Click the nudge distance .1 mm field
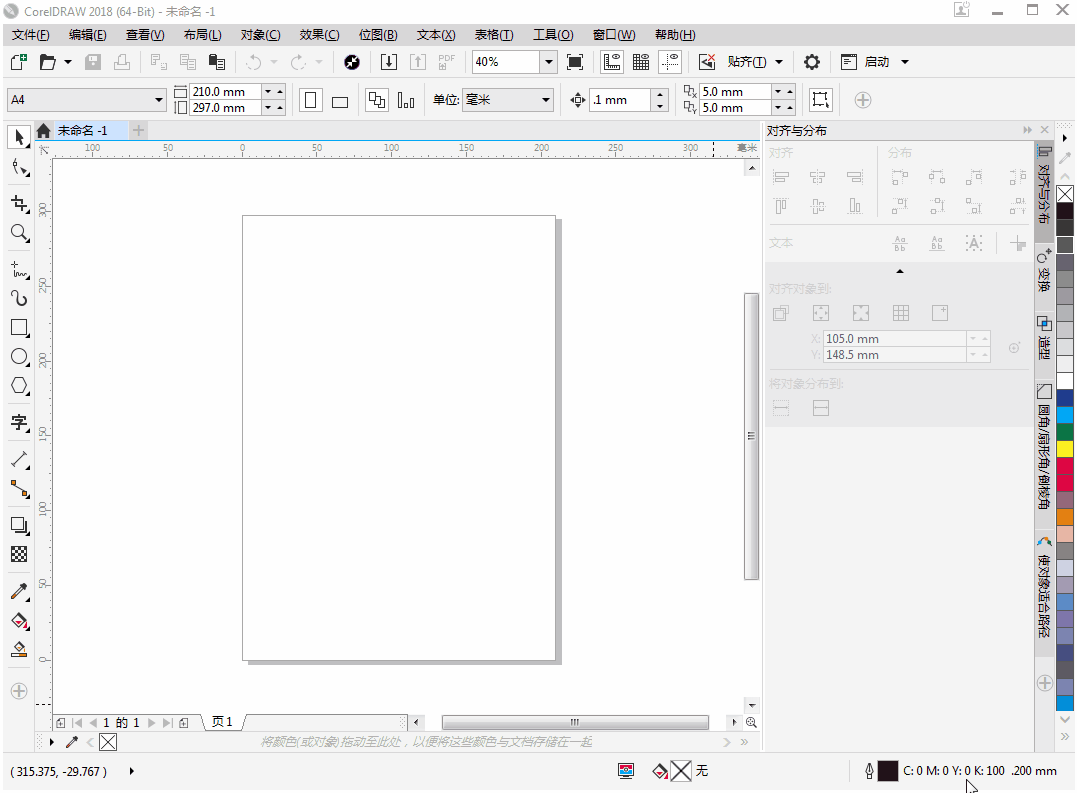The height and width of the screenshot is (793, 1077). pyautogui.click(x=619, y=100)
